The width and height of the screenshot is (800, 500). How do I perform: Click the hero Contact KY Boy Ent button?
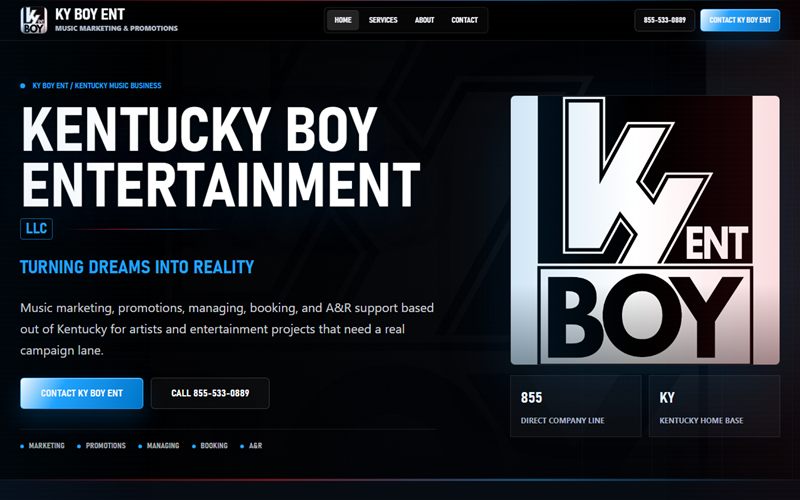tap(82, 393)
